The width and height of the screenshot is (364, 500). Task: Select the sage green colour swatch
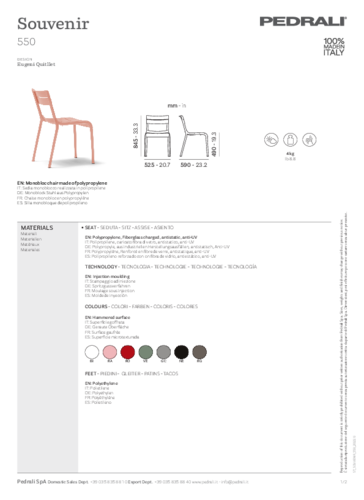pos(146,352)
